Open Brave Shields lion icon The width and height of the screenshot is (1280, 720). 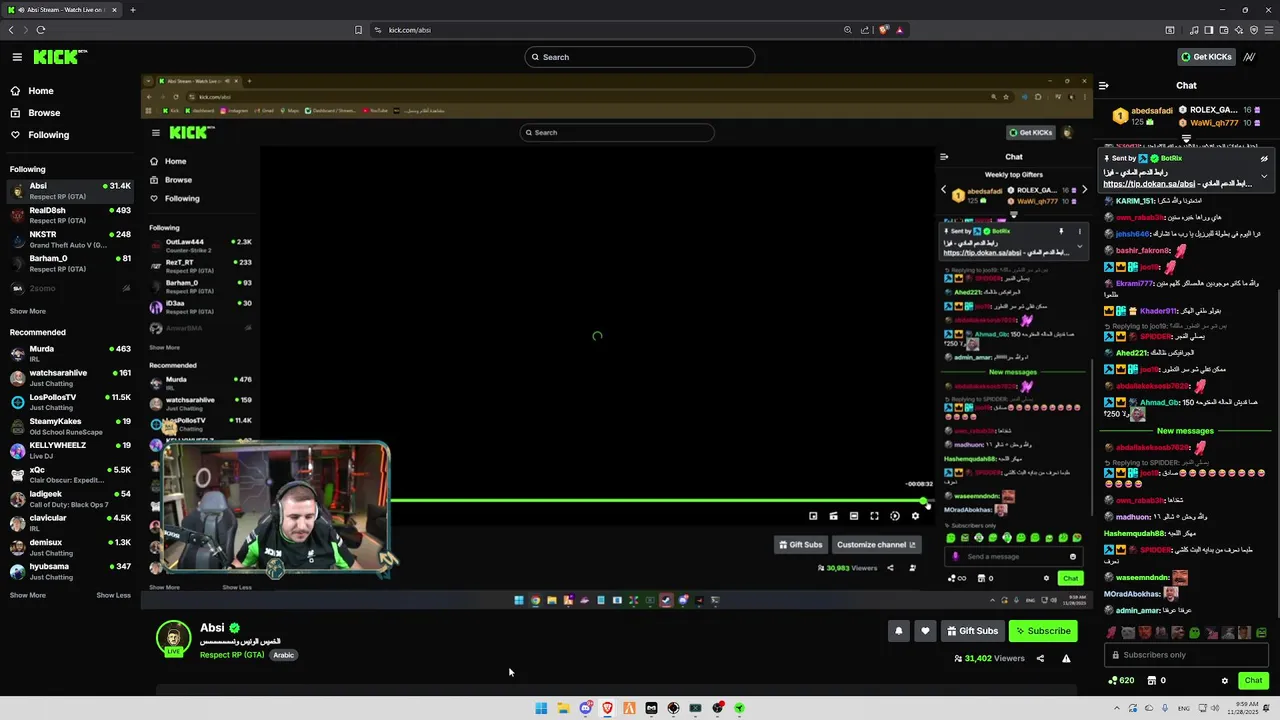(x=884, y=30)
